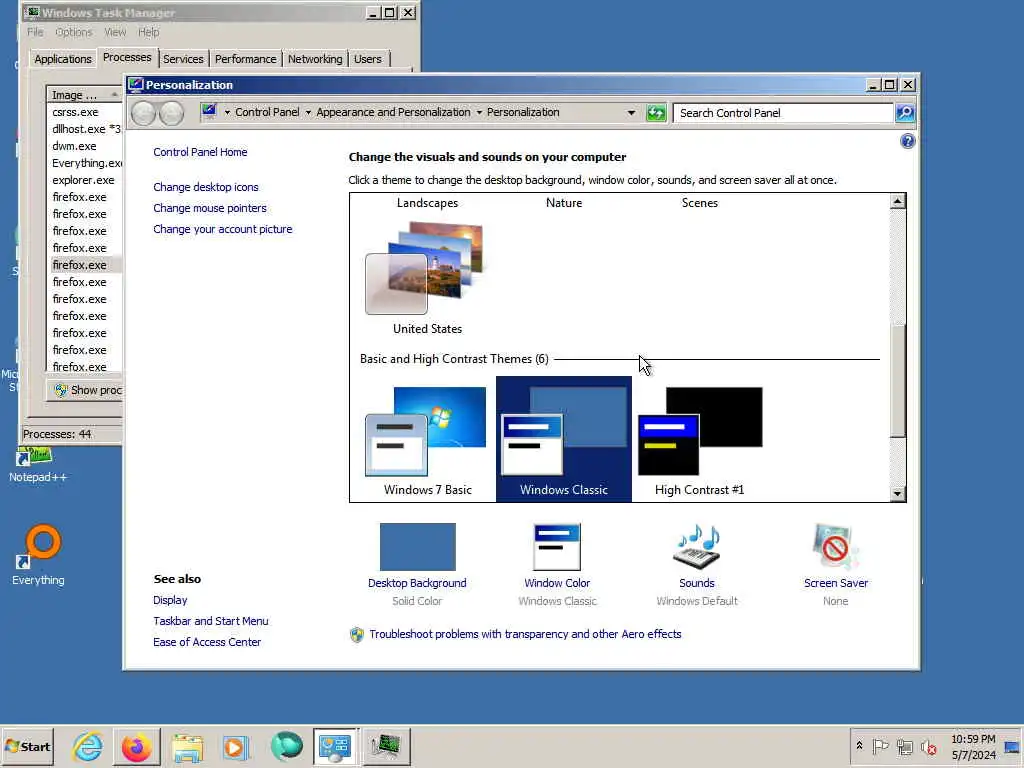Open the File menu in Task Manager
The image size is (1024, 768).
coord(35,32)
